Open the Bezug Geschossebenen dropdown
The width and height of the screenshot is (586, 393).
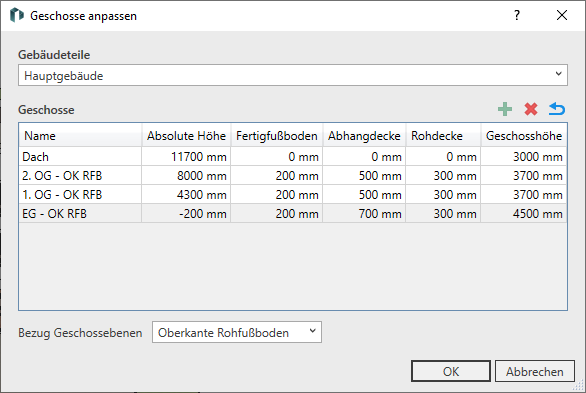pos(237,332)
